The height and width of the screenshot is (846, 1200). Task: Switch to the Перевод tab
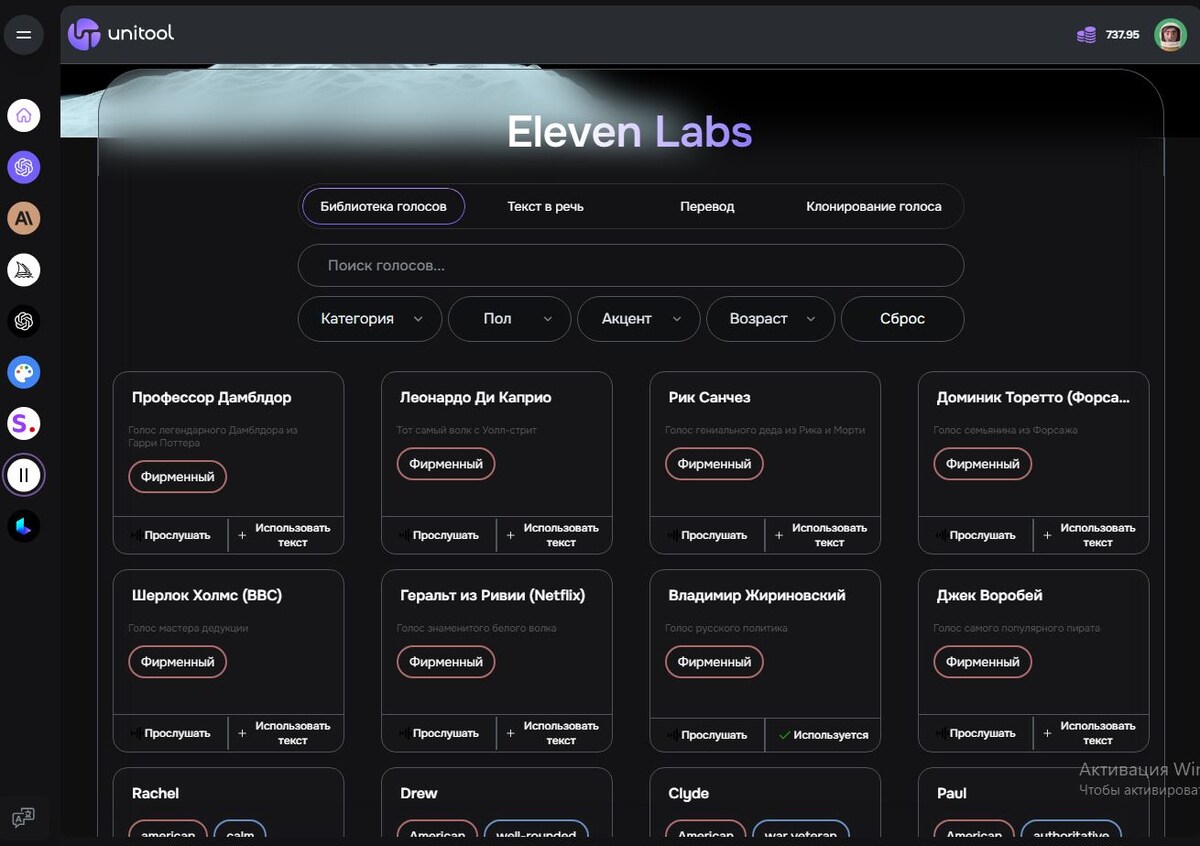click(707, 206)
